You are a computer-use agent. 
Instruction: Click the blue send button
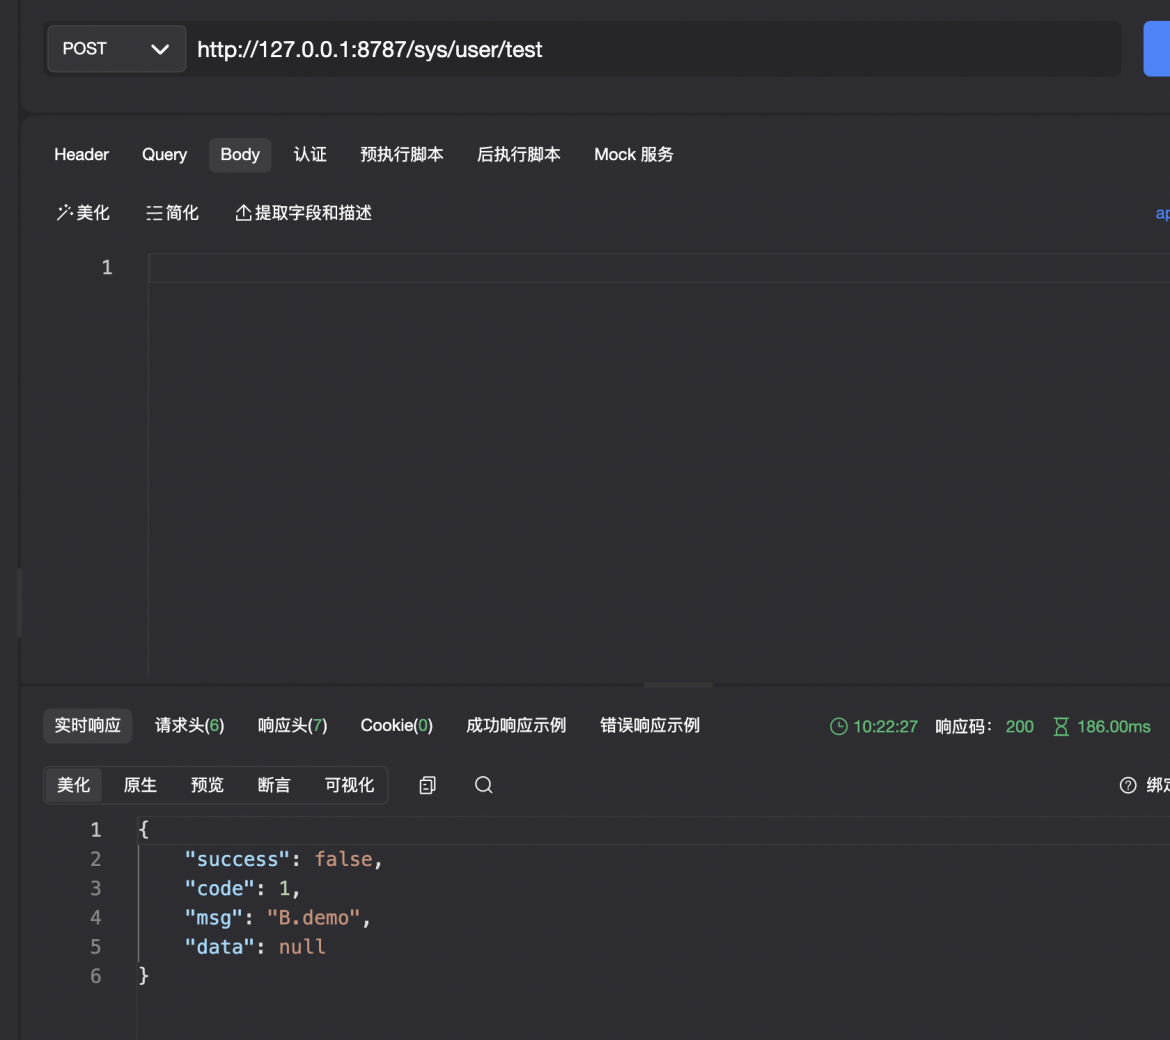[x=1157, y=49]
